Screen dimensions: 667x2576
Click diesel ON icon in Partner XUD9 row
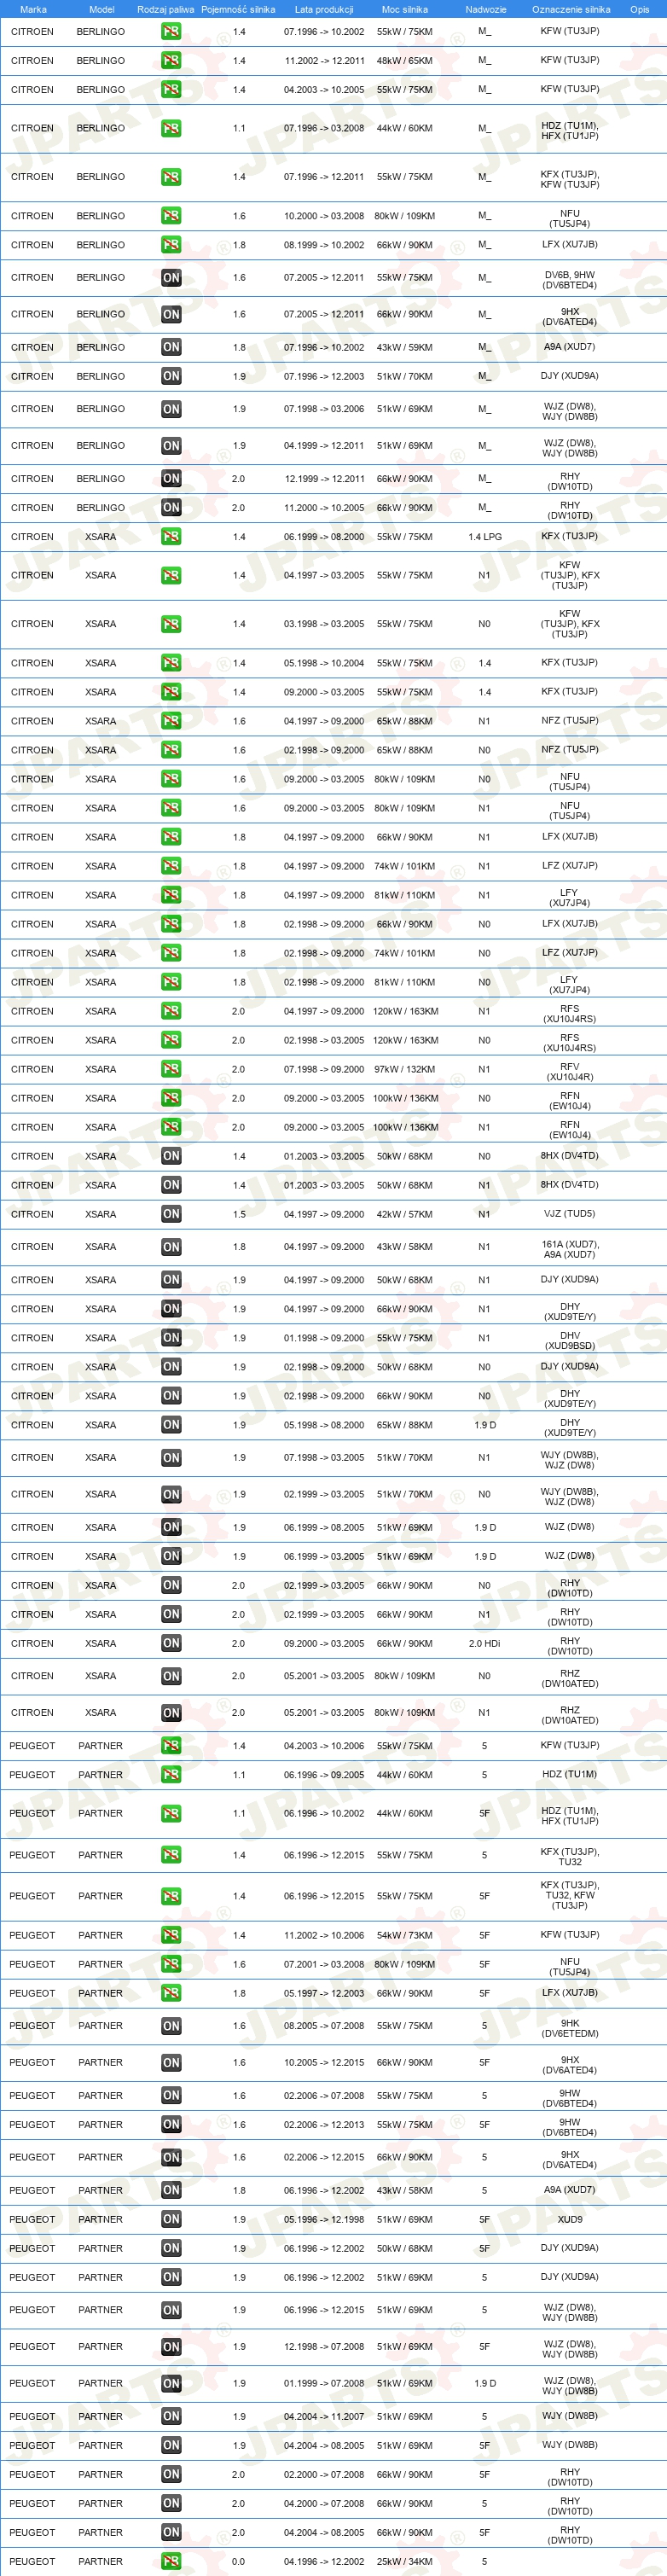[x=171, y=2219]
